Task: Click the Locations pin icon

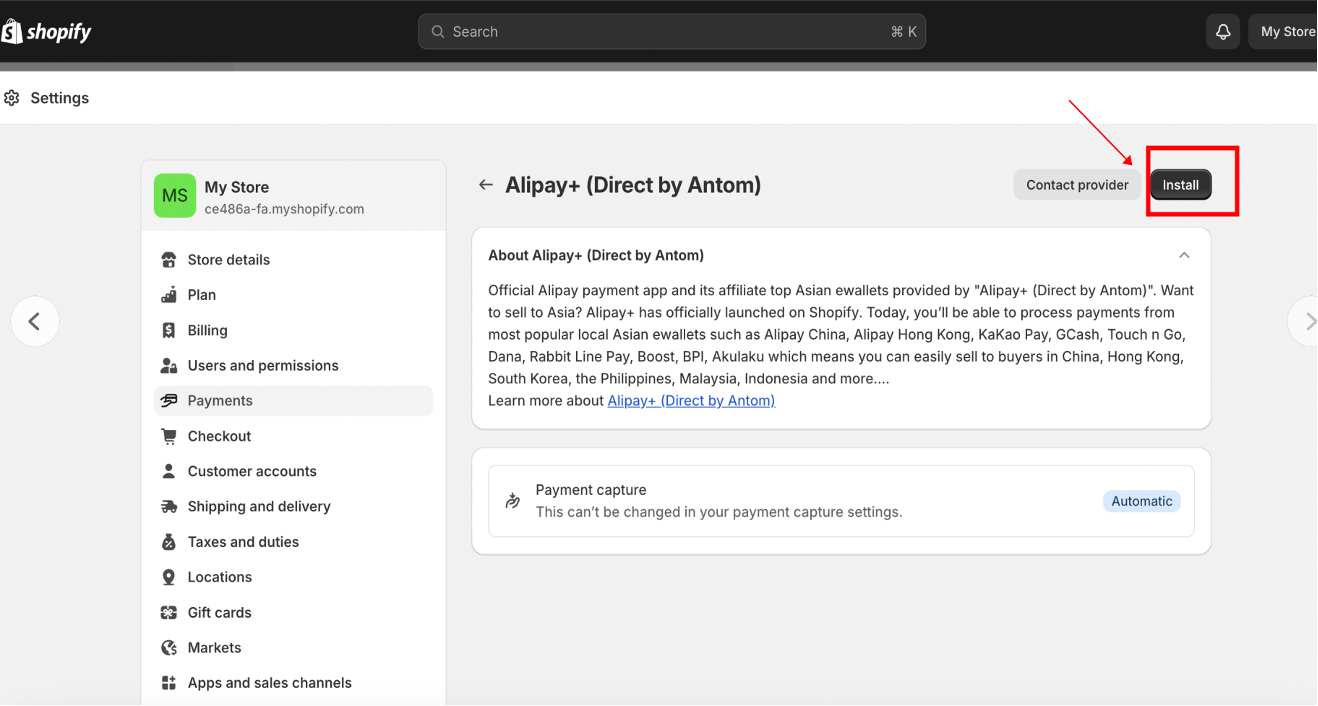Action: click(169, 577)
